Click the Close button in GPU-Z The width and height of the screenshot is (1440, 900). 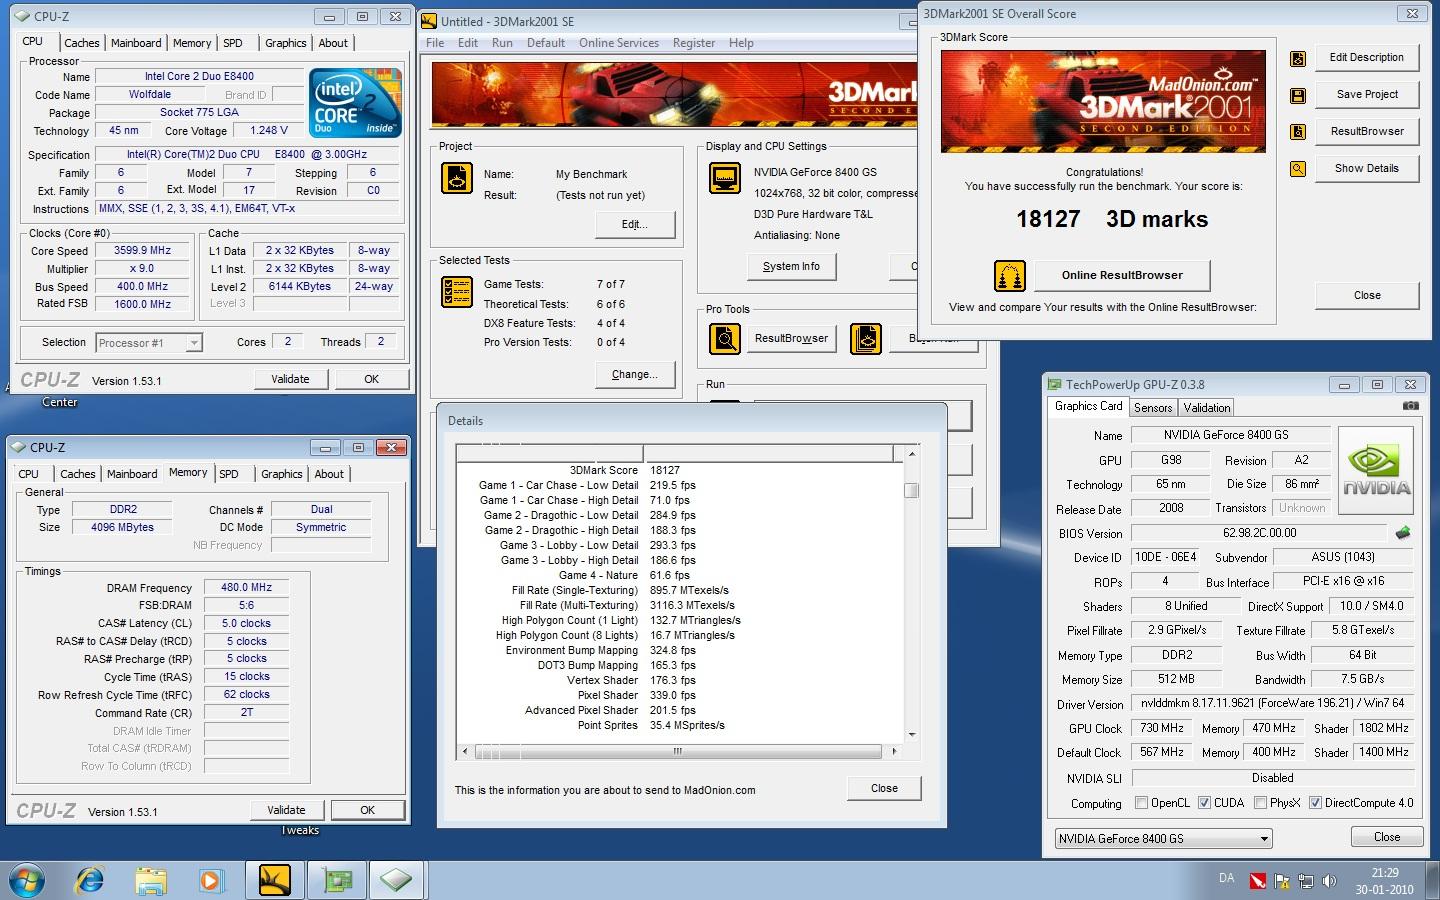click(1386, 837)
